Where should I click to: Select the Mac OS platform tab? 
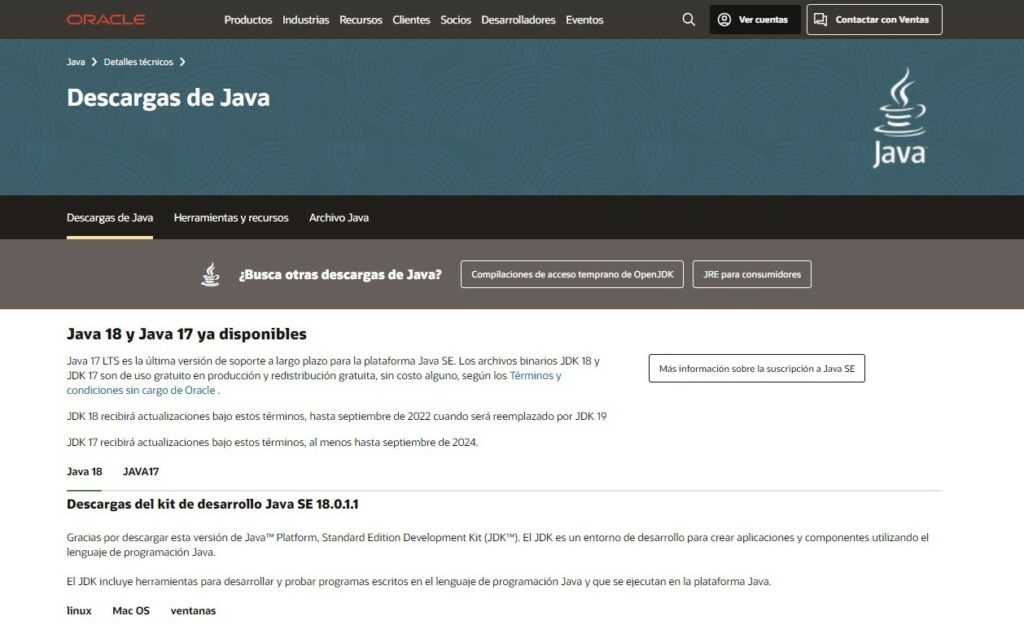(131, 611)
